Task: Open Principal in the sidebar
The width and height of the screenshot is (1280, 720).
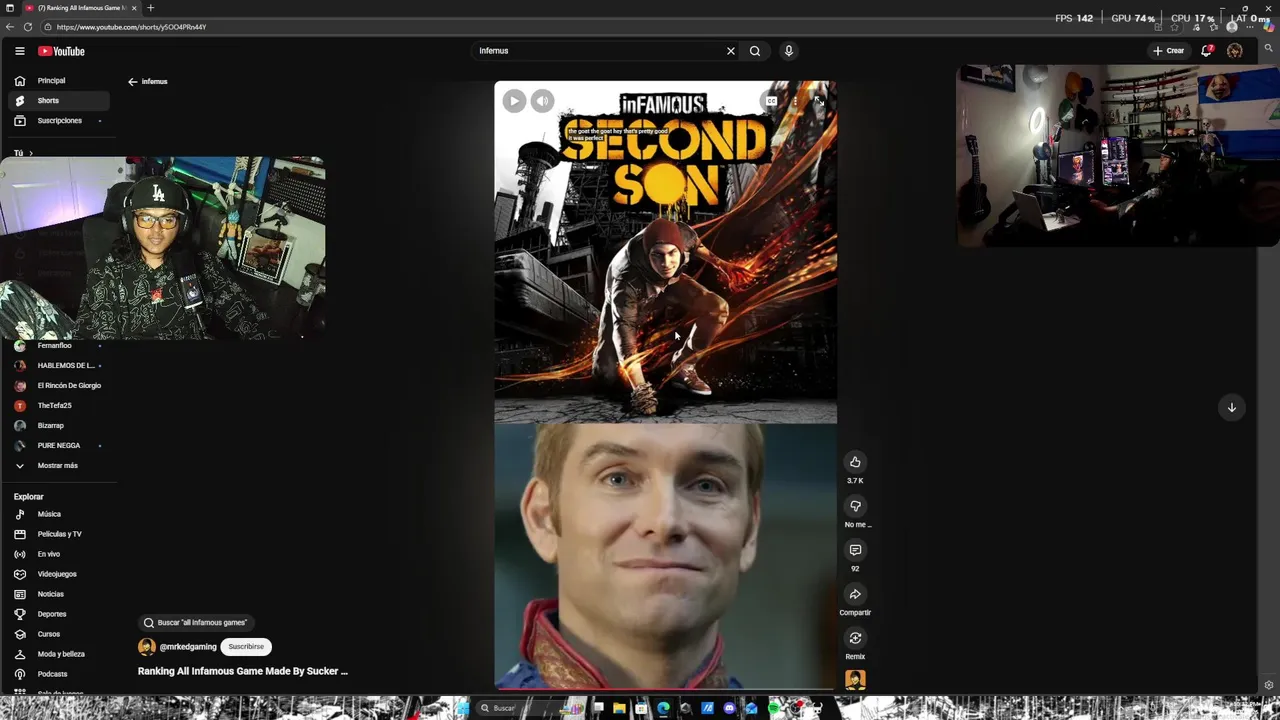Action: 58,81
